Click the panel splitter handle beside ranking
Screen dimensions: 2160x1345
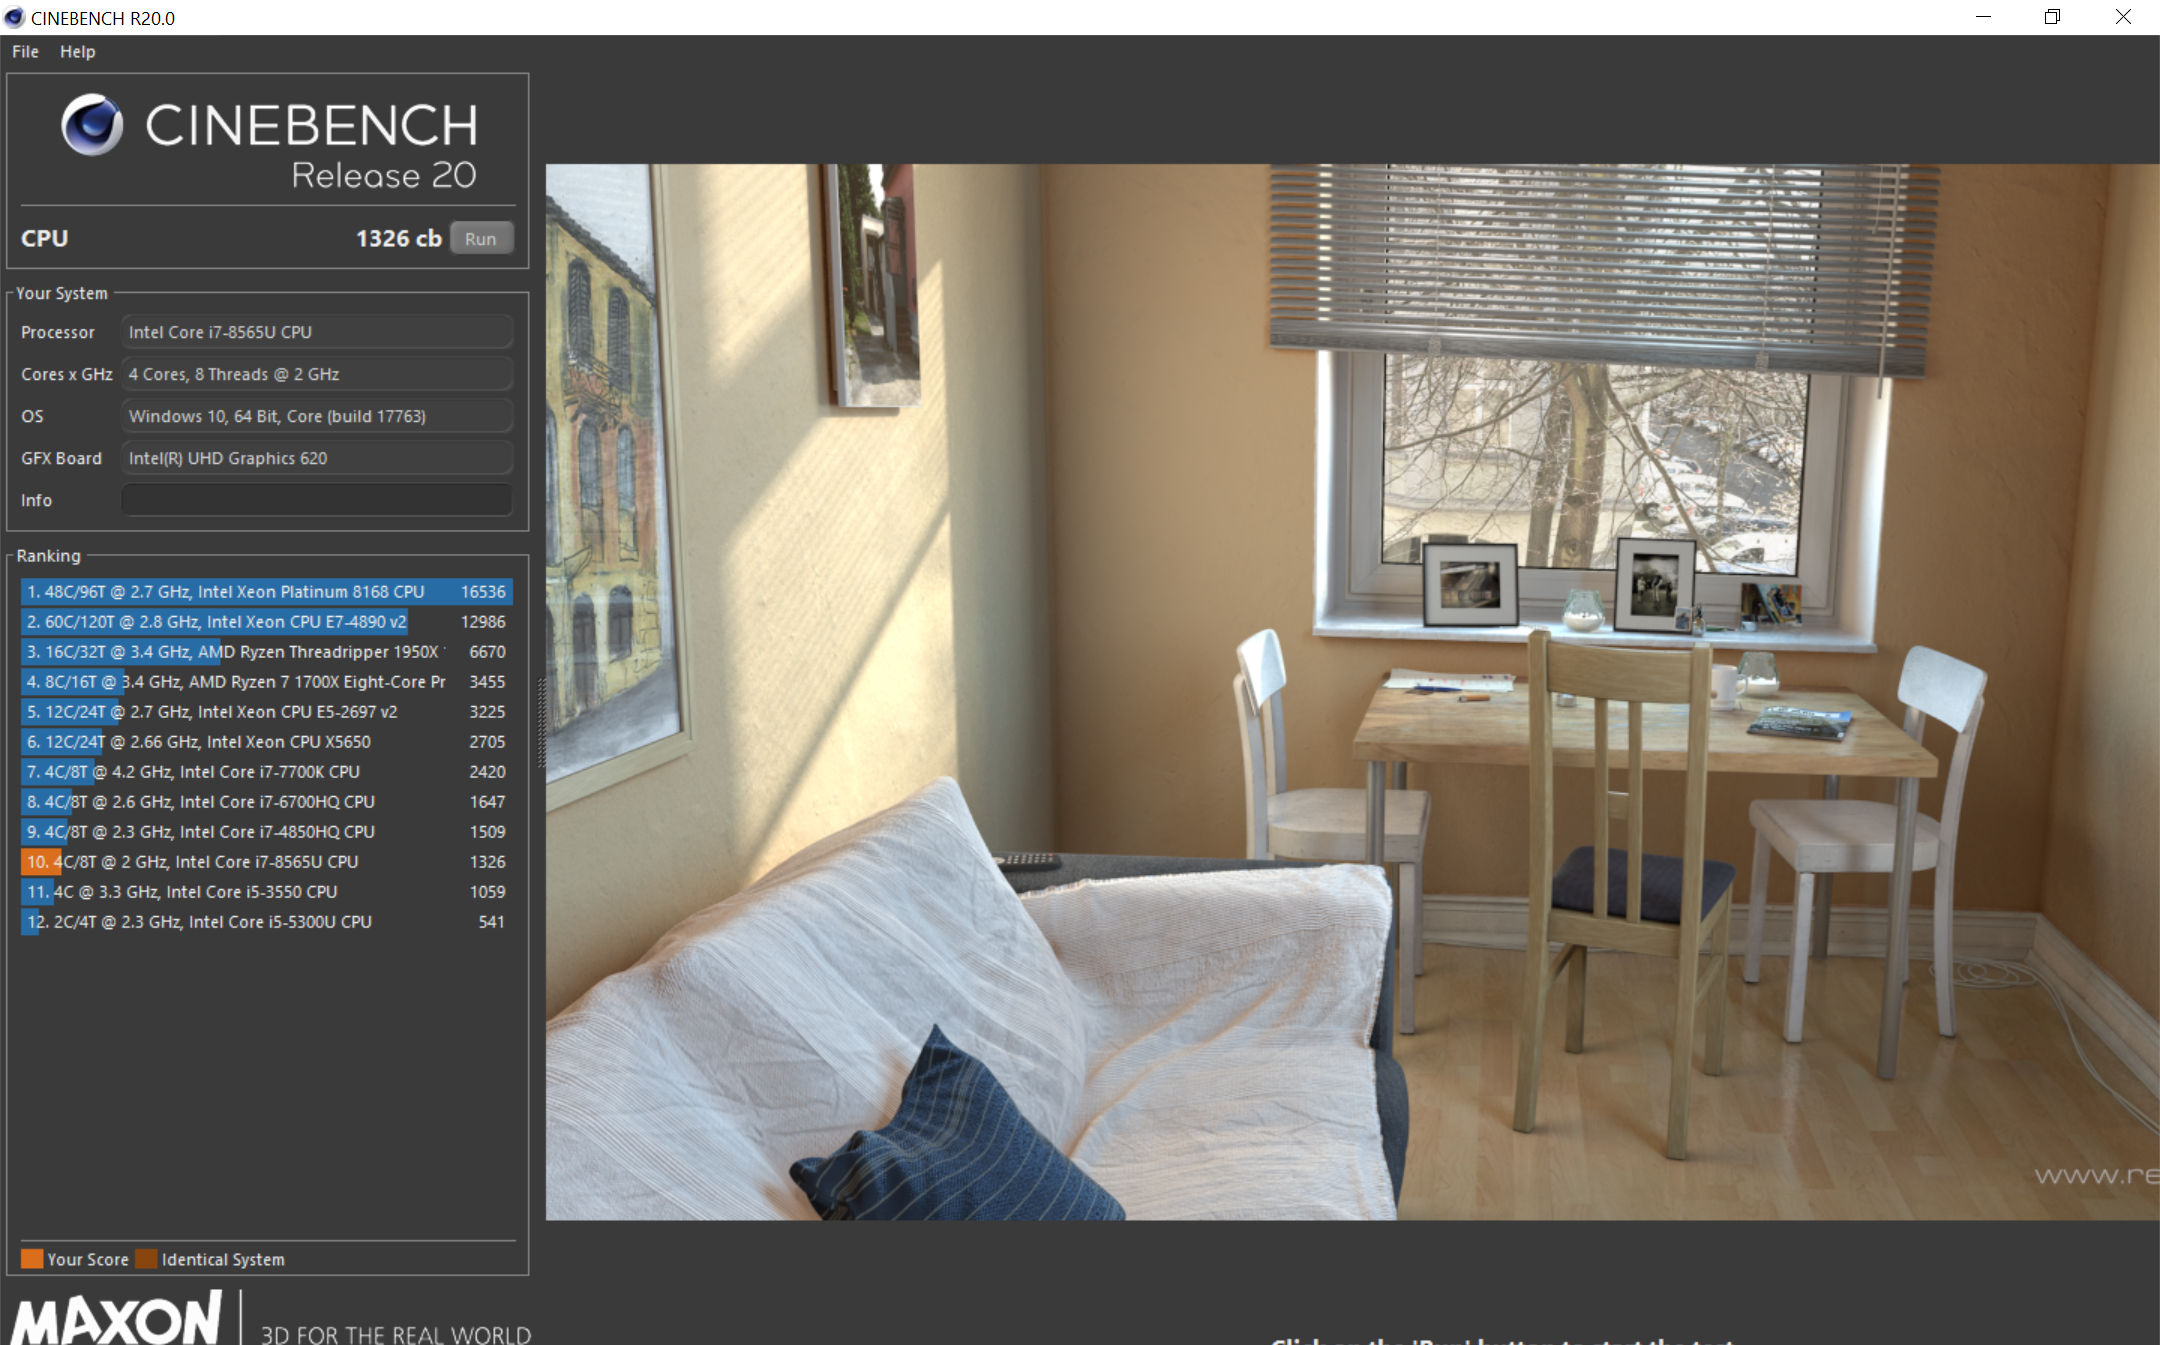541,722
